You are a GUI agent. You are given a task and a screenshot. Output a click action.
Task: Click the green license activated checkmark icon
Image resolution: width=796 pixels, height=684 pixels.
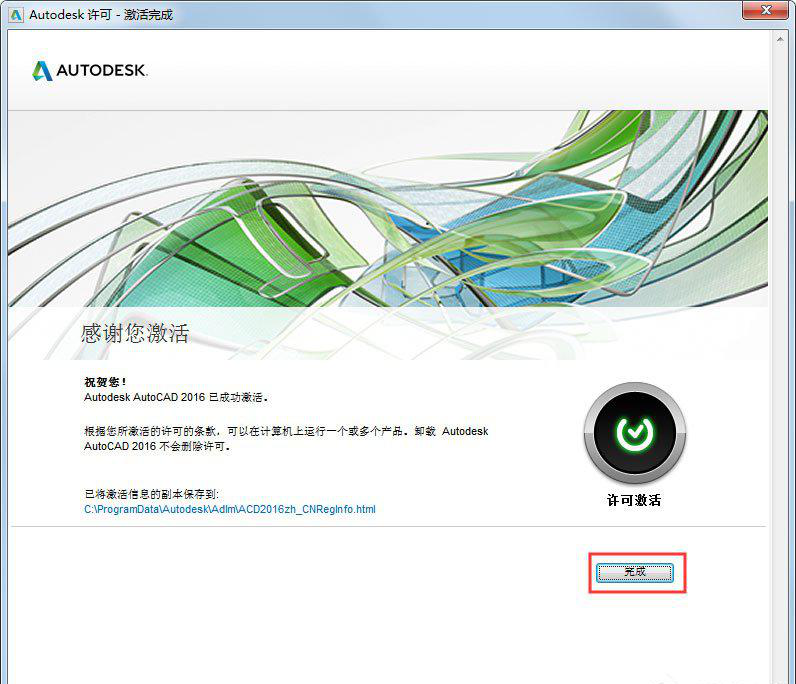pyautogui.click(x=634, y=433)
